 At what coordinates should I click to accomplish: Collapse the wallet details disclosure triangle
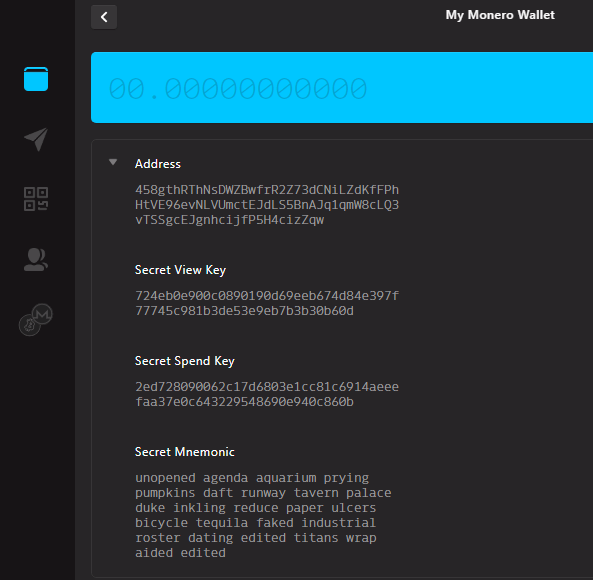pos(113,162)
